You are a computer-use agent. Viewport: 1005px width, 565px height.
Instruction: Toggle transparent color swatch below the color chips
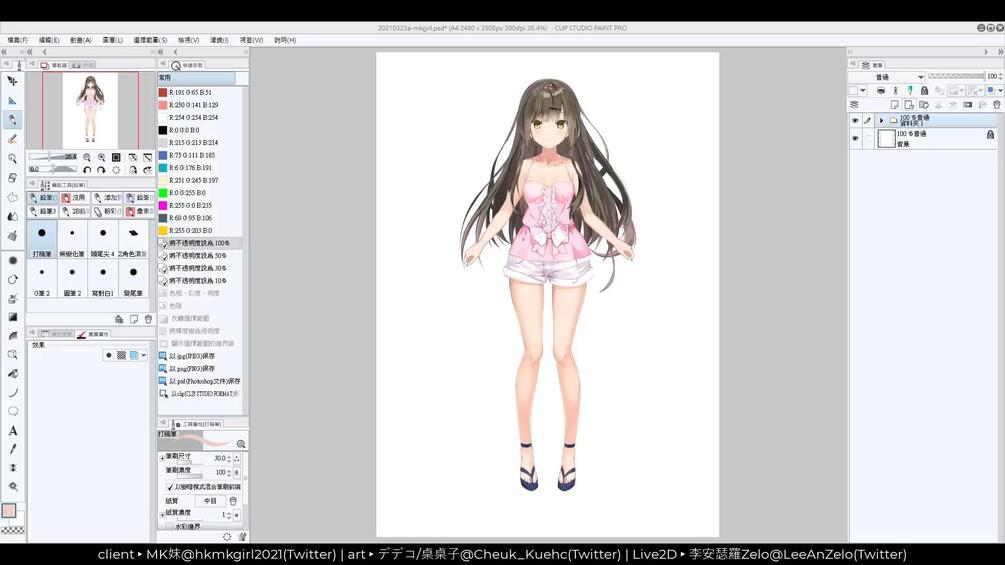[12, 530]
